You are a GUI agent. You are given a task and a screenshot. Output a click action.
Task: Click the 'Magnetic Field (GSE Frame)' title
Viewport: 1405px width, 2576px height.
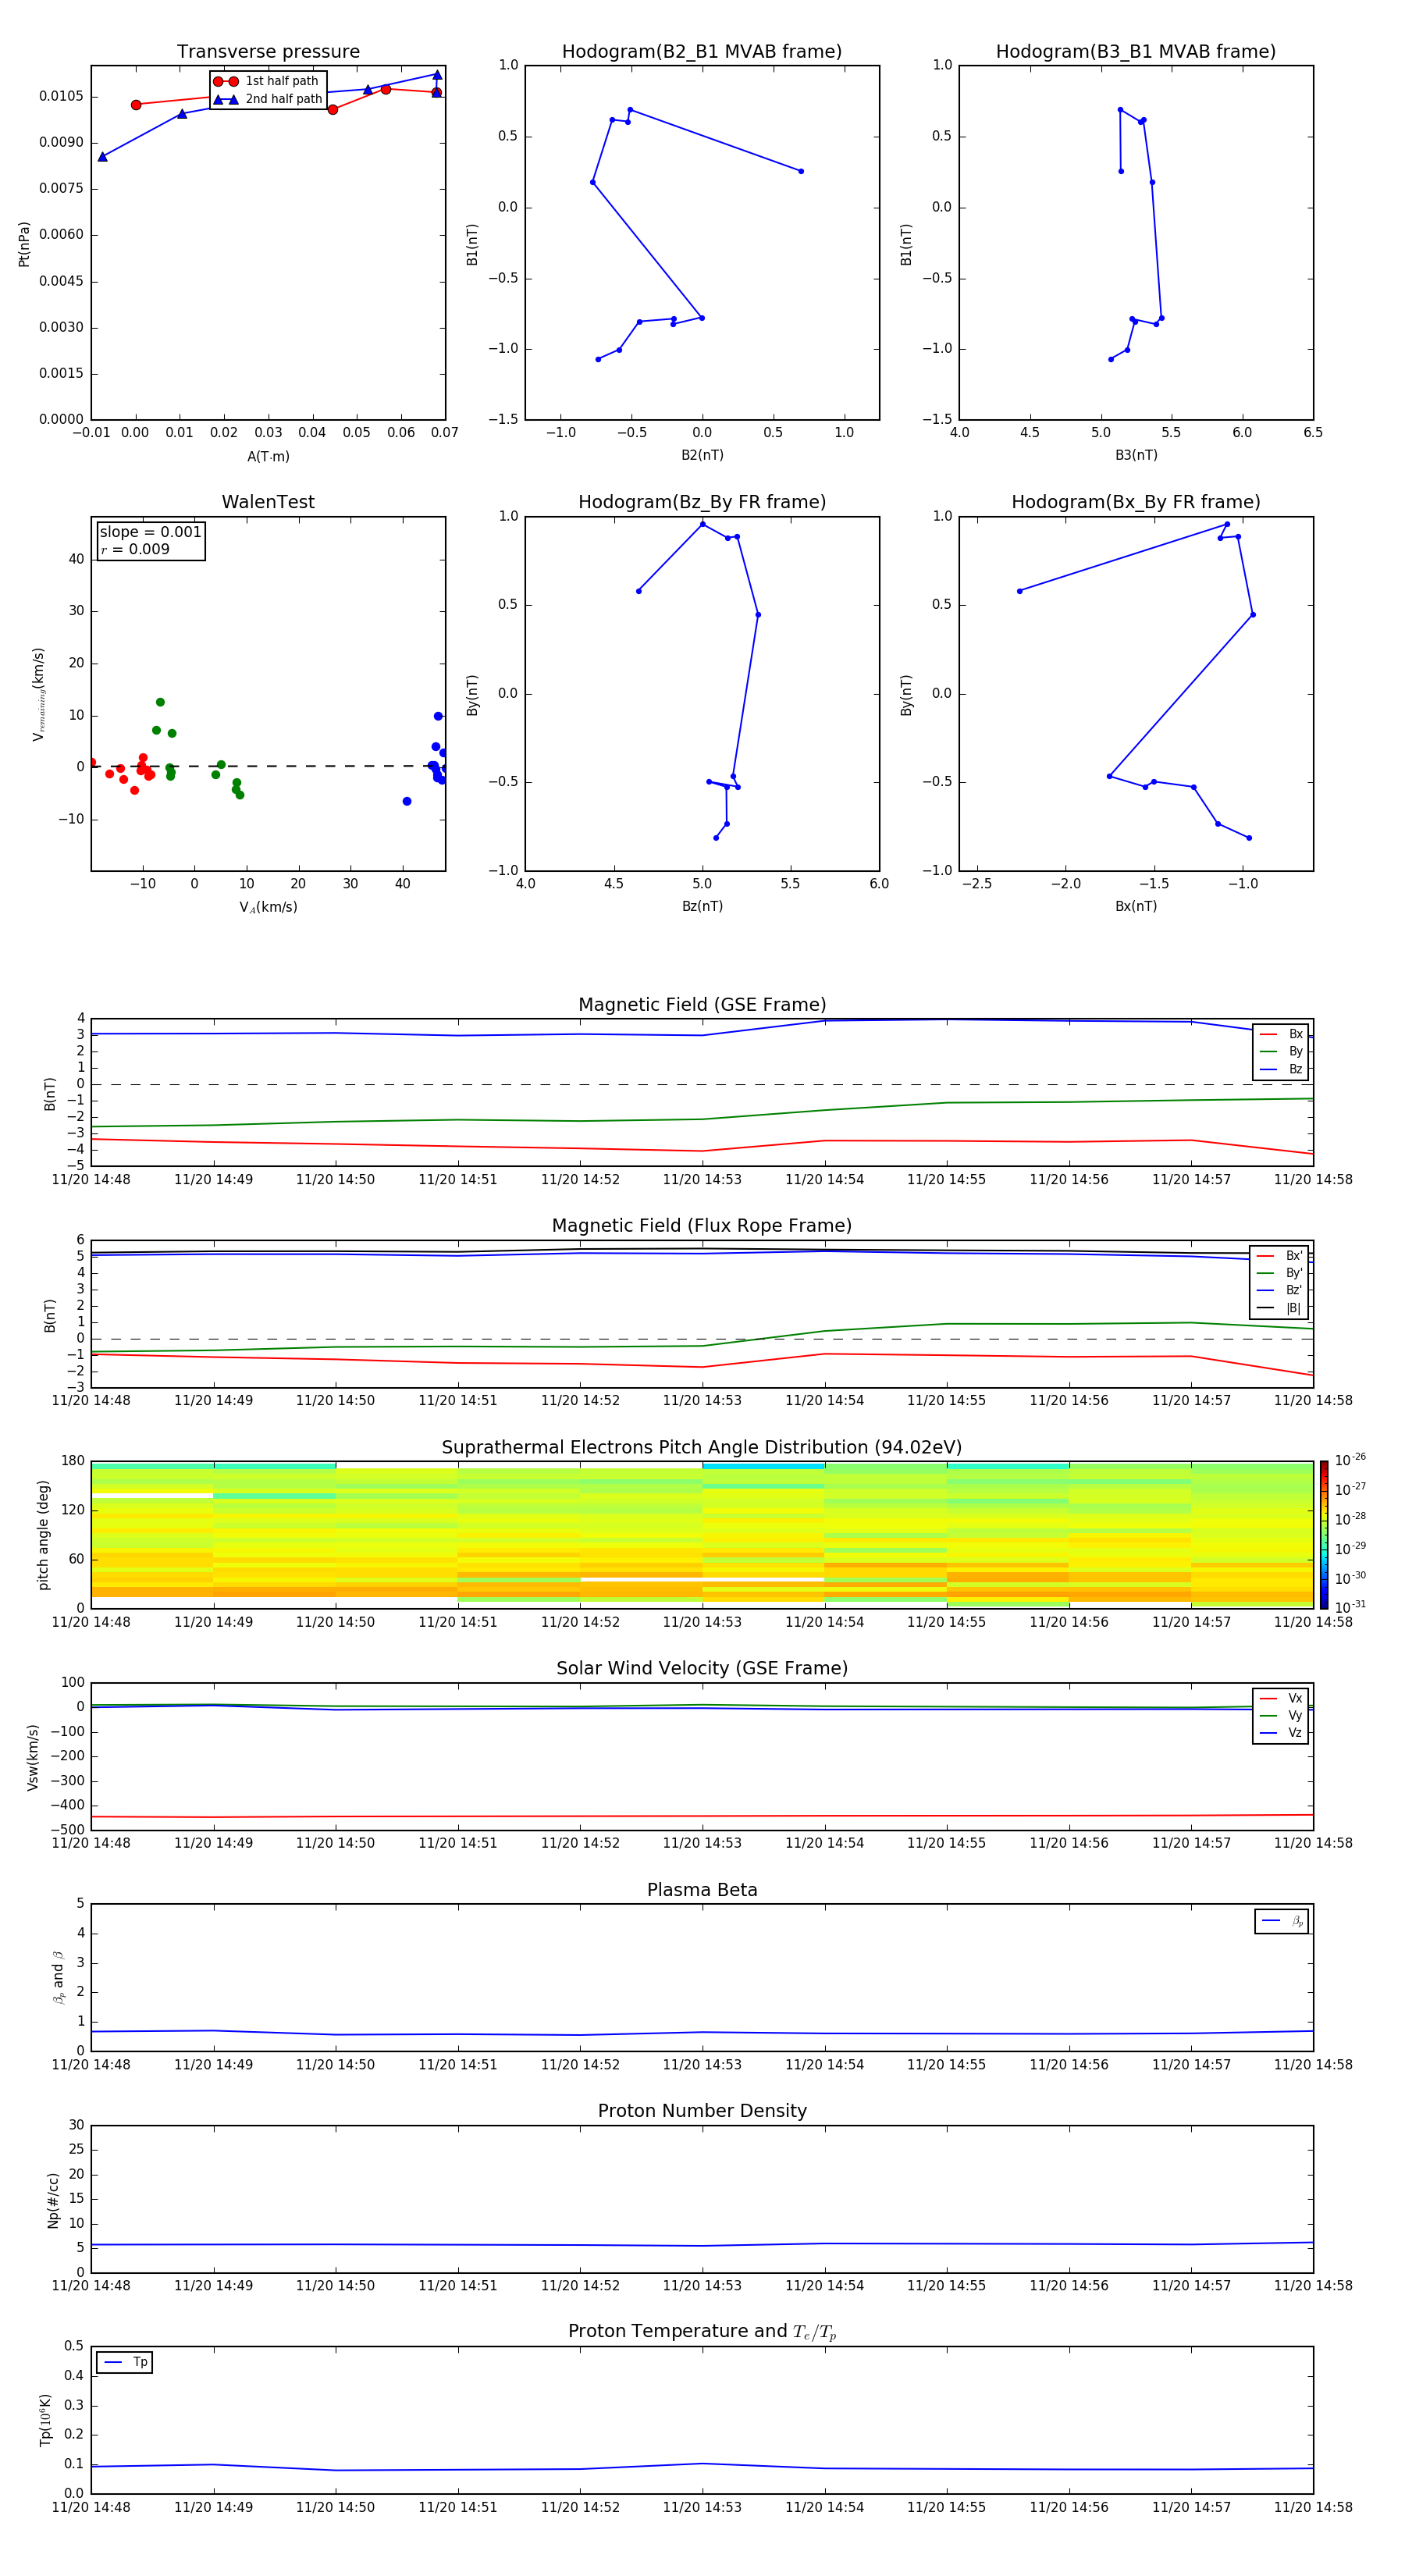point(702,1005)
